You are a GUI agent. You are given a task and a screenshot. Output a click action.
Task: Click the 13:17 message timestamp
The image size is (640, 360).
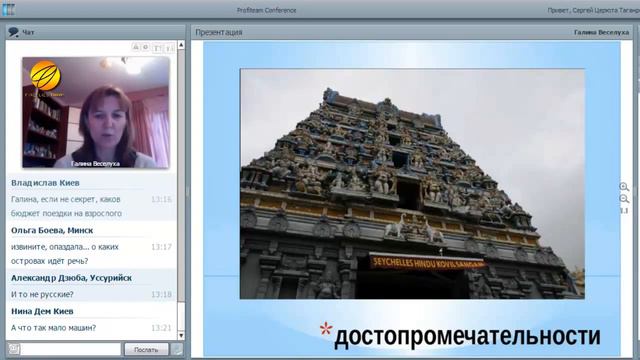[161, 247]
